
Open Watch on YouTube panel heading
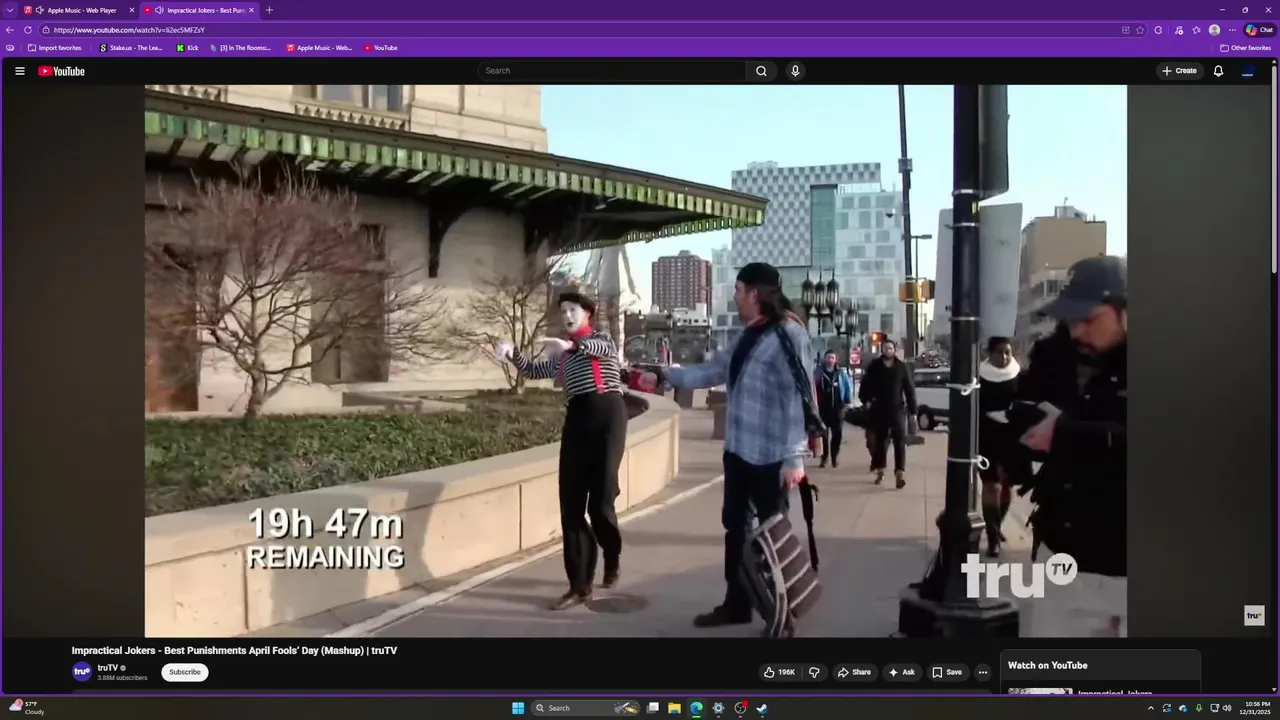(x=1047, y=665)
